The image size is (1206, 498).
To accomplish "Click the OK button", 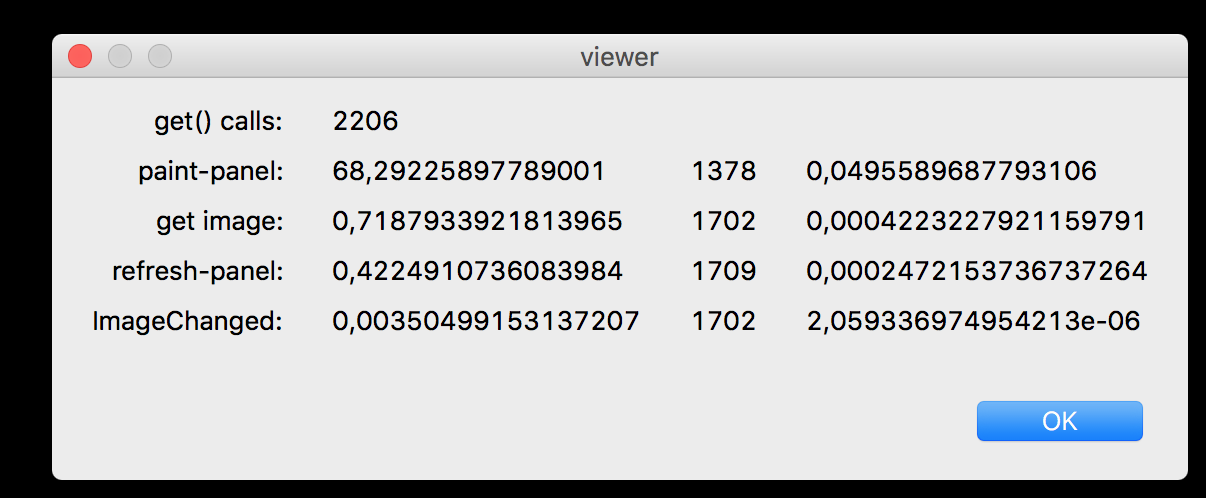I will pos(1059,421).
